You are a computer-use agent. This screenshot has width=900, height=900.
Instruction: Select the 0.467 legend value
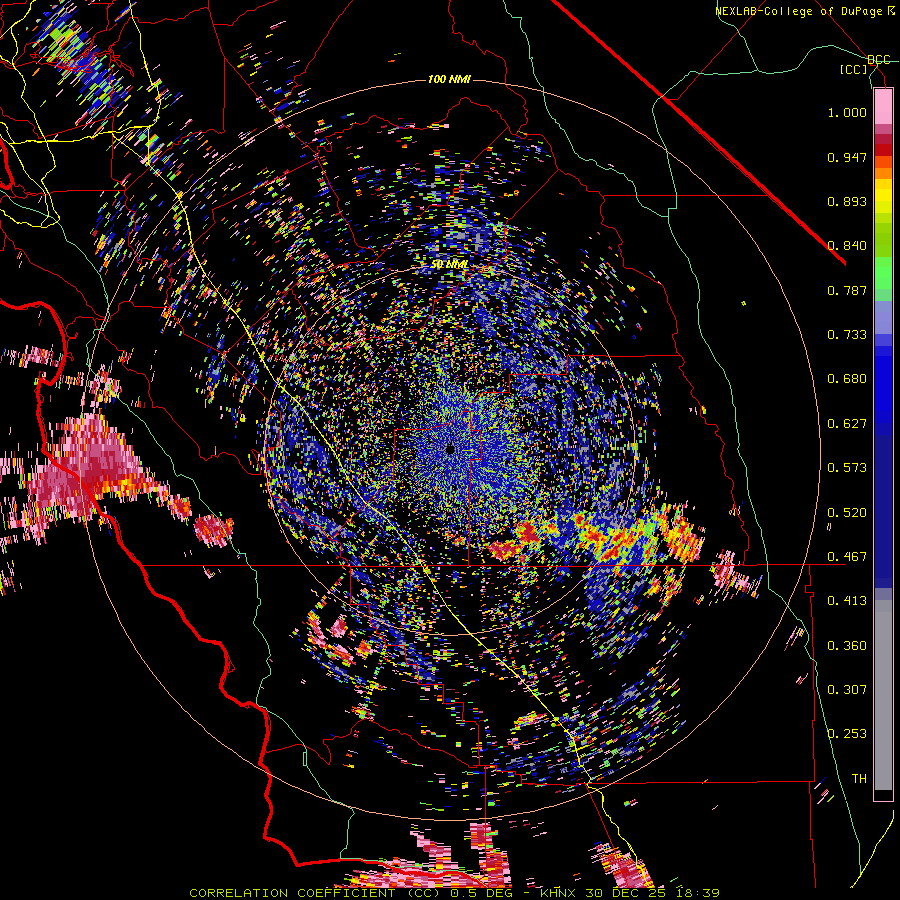click(x=847, y=557)
